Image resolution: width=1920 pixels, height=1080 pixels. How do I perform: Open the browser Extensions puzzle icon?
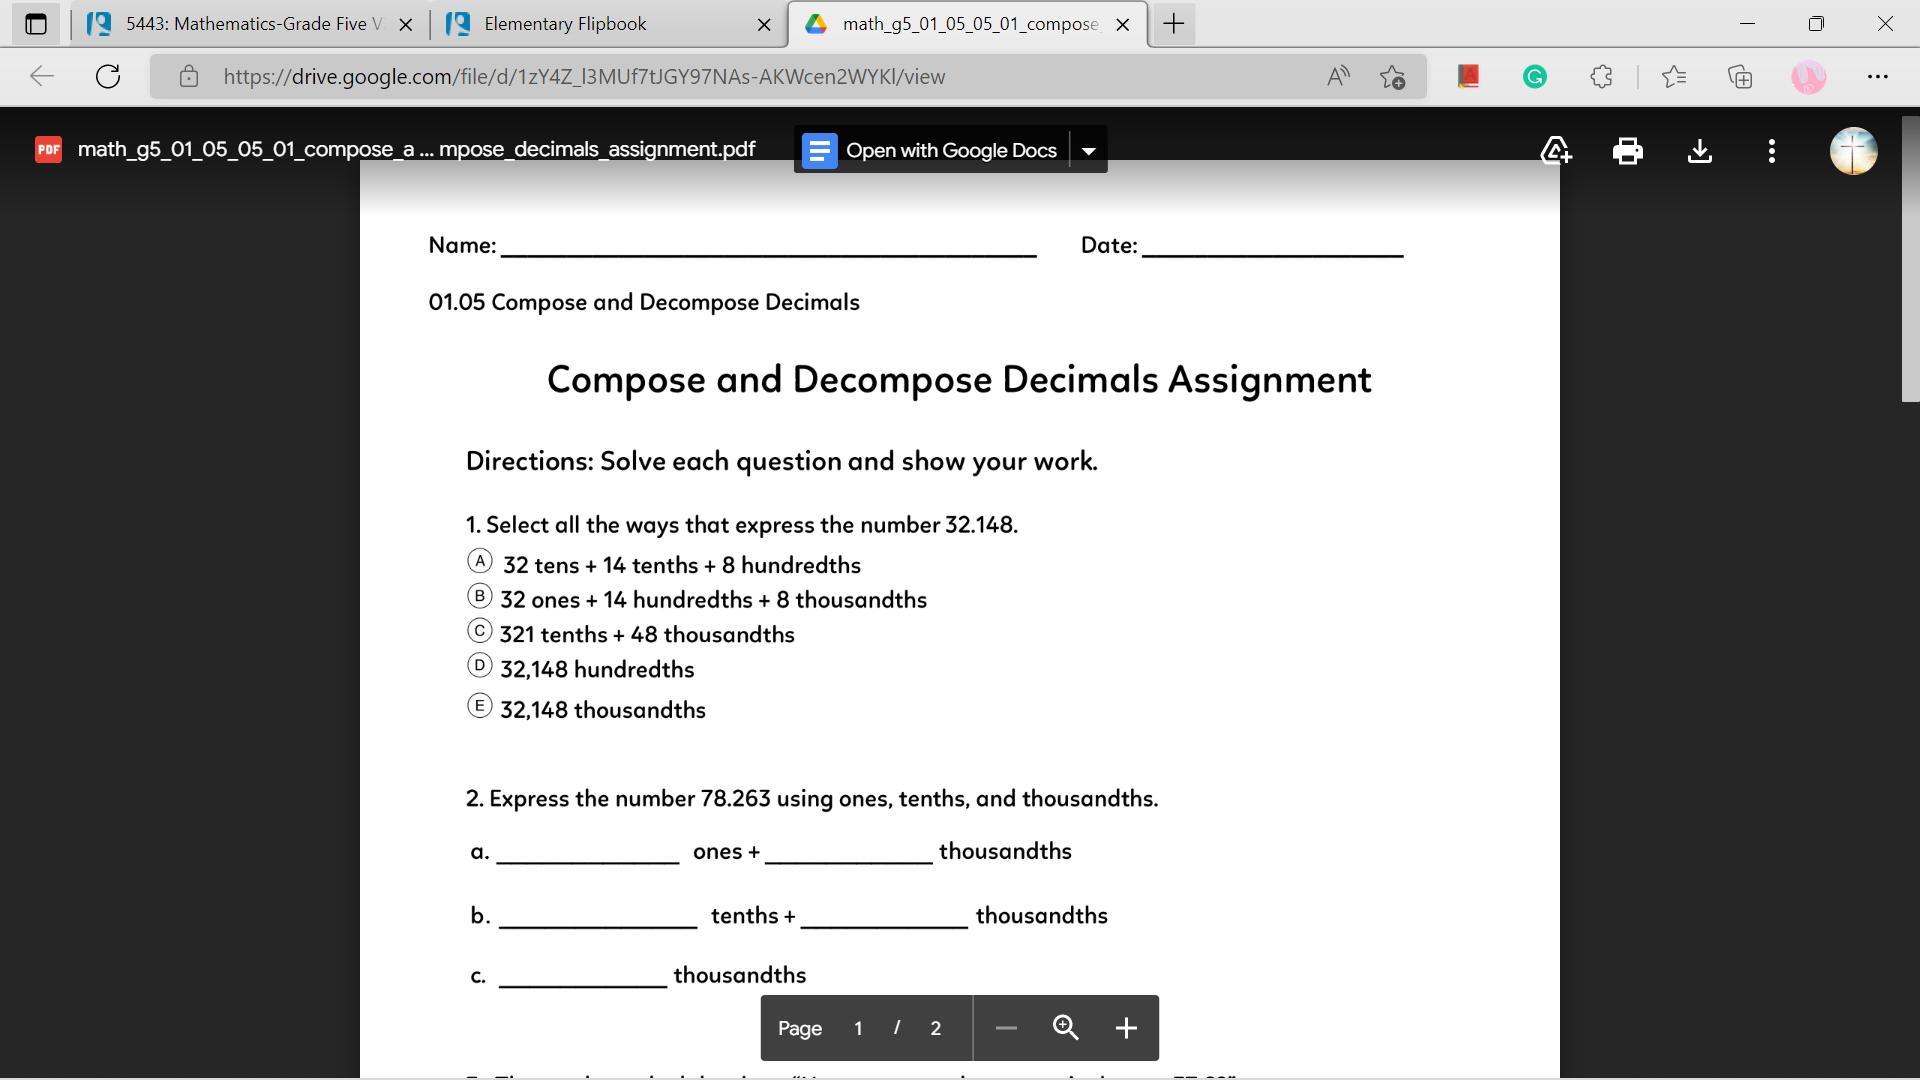[1601, 77]
